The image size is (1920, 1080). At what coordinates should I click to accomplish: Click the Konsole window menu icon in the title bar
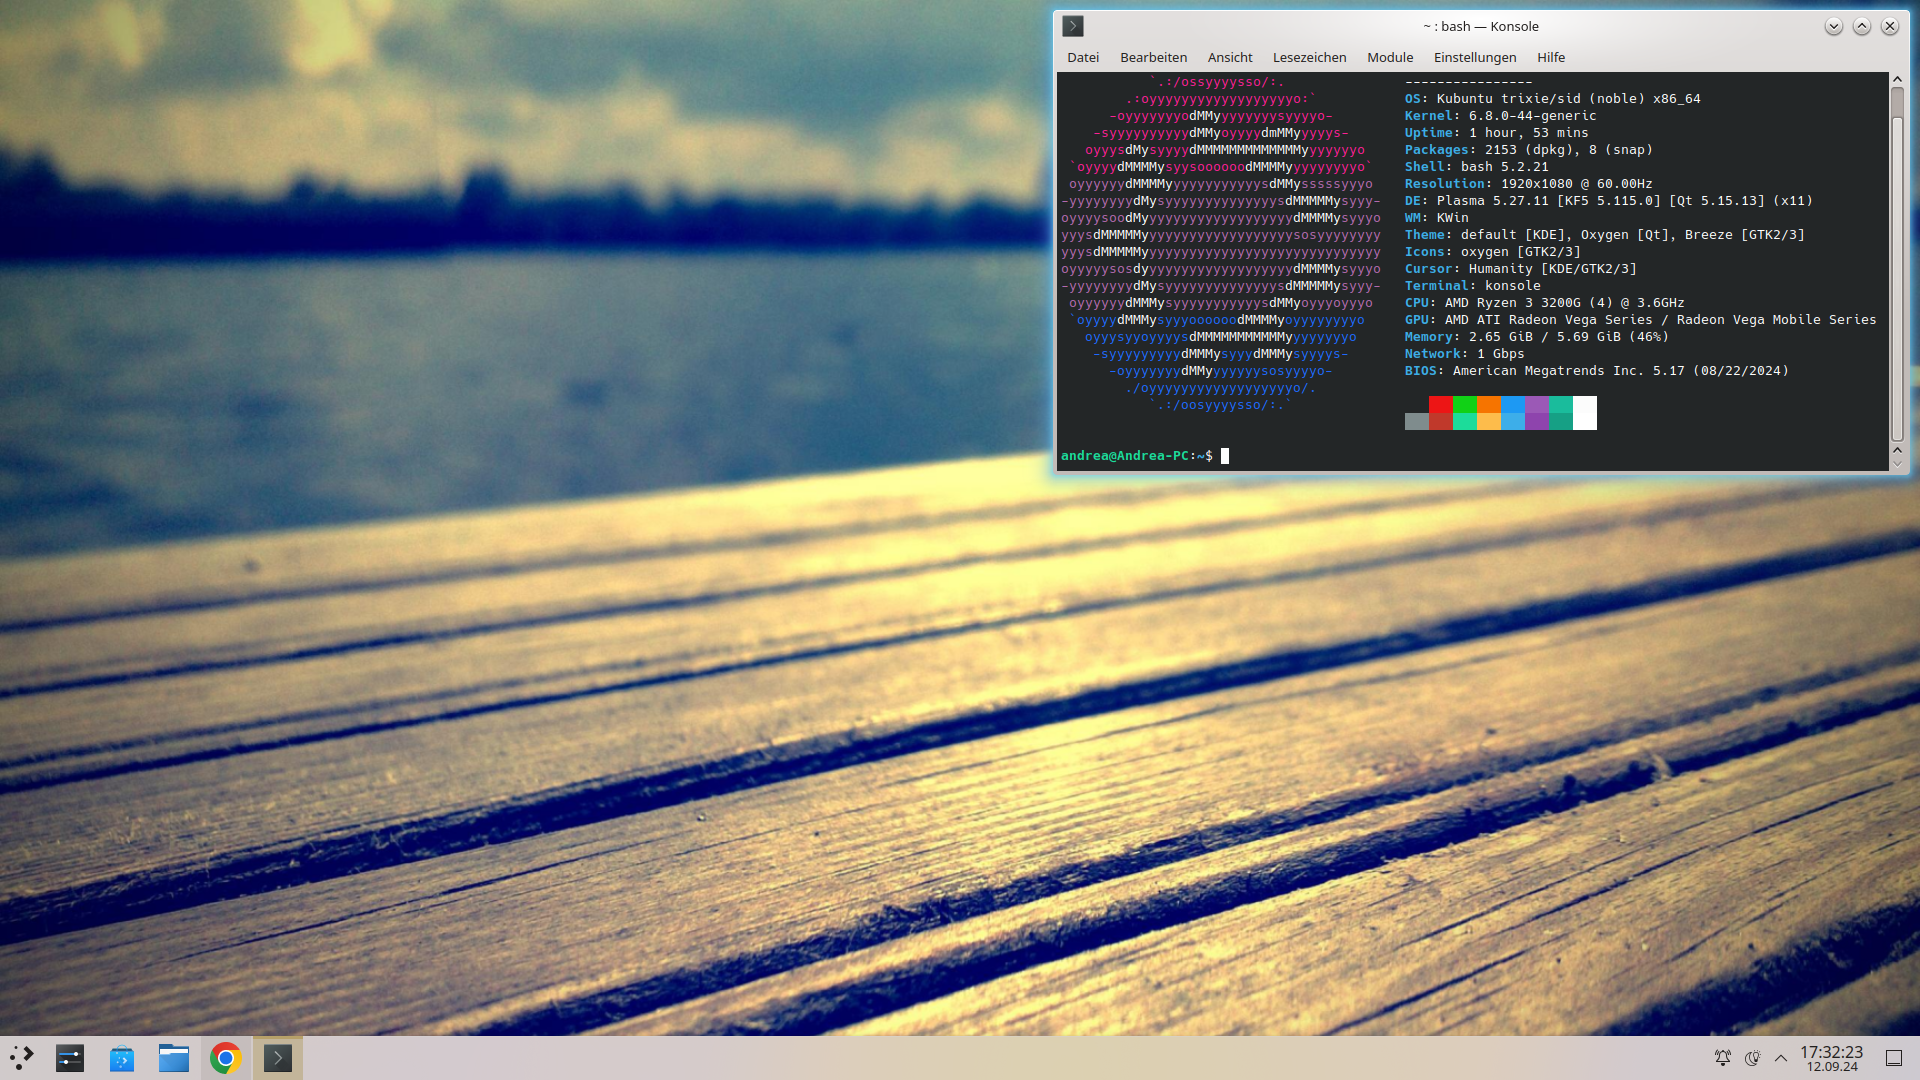click(x=1073, y=26)
